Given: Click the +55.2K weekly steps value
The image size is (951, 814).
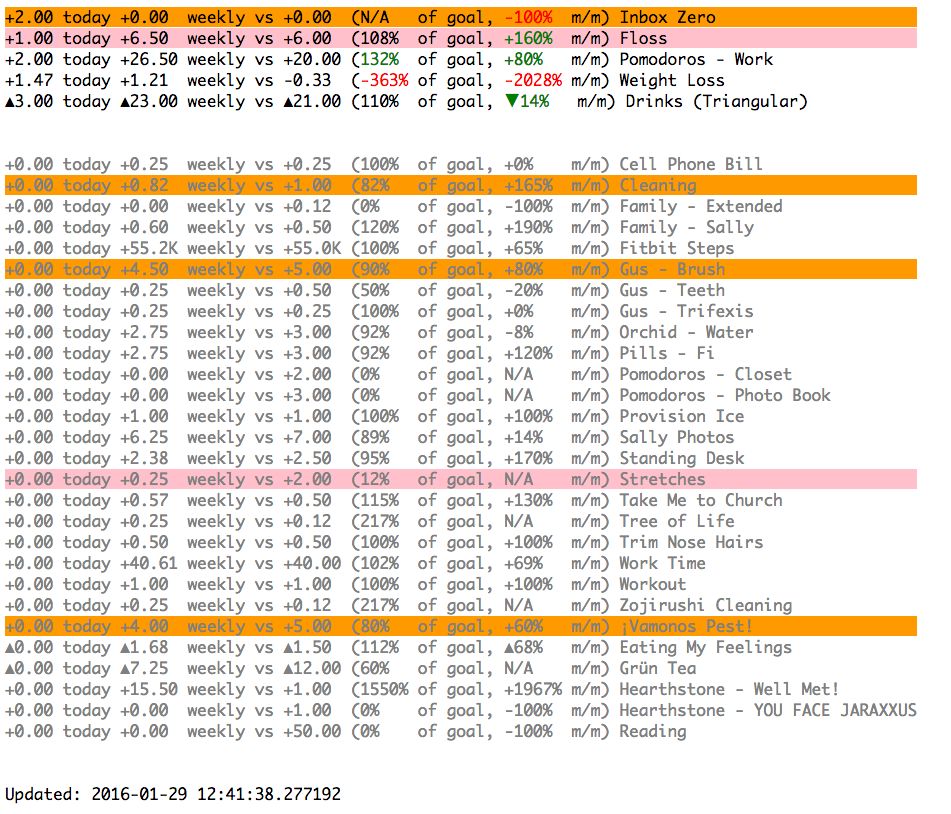Looking at the screenshot, I should click(x=149, y=249).
